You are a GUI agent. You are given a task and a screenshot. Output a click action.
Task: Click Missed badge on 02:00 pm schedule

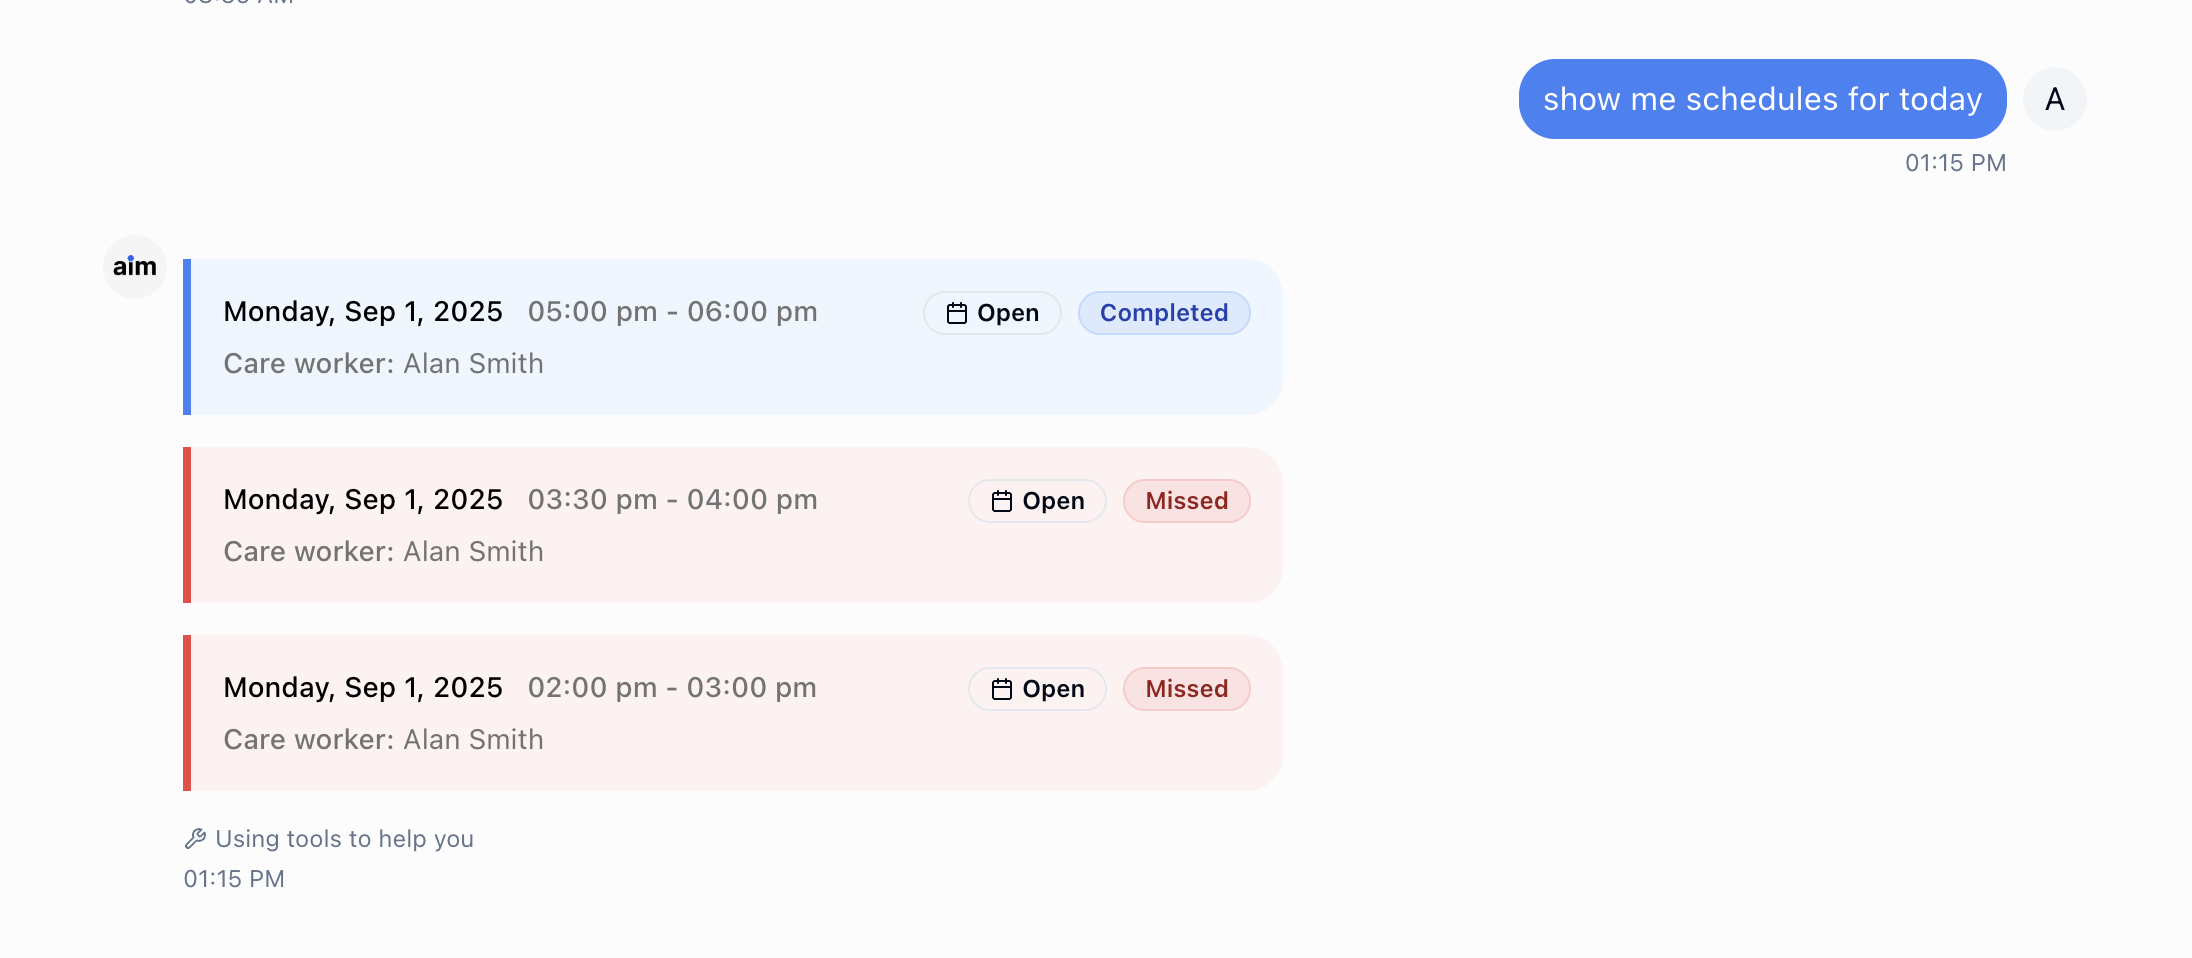pos(1187,689)
